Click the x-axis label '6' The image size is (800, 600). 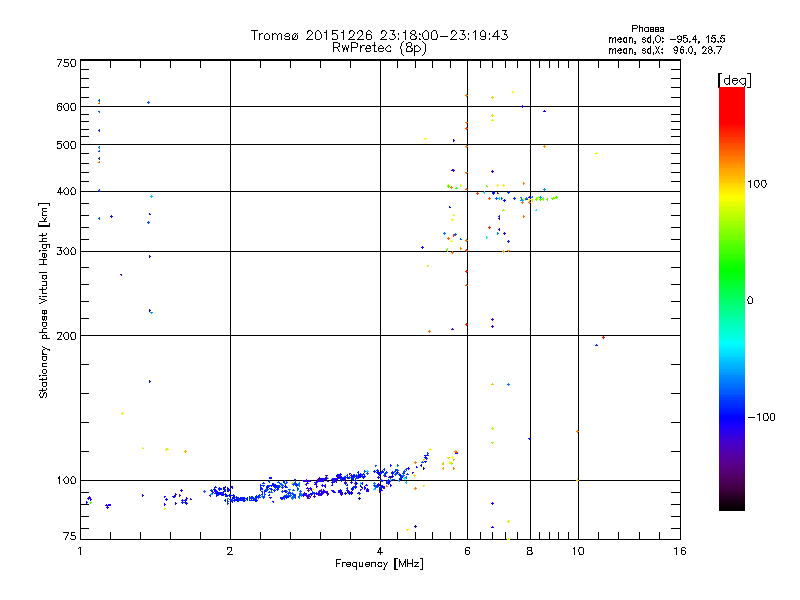[x=467, y=551]
